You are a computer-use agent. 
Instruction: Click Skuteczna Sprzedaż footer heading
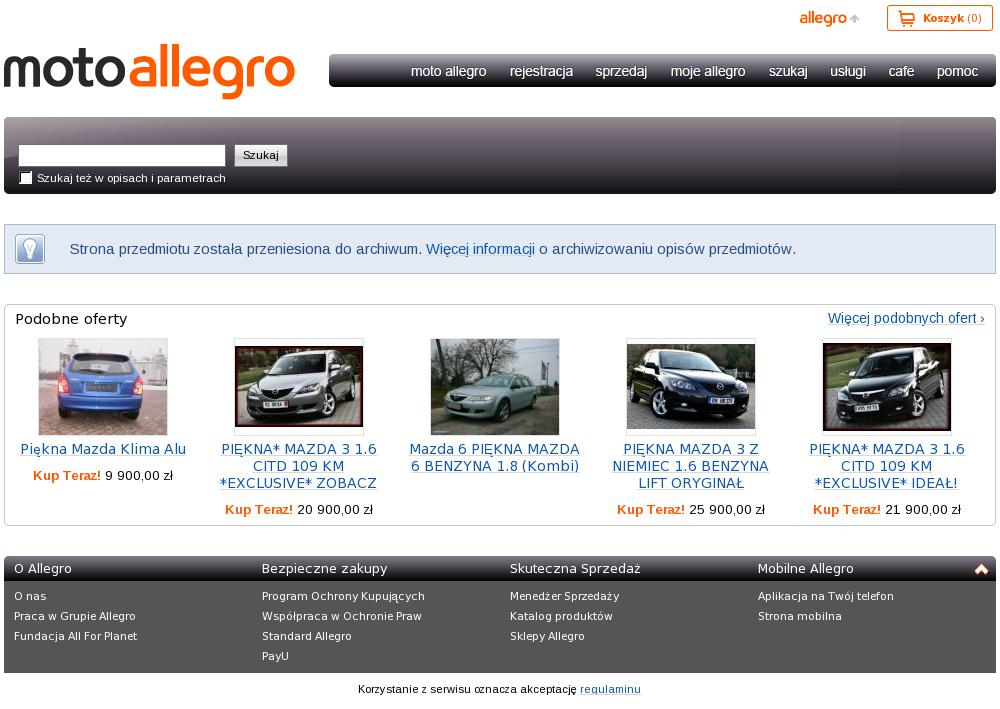pyautogui.click(x=575, y=569)
